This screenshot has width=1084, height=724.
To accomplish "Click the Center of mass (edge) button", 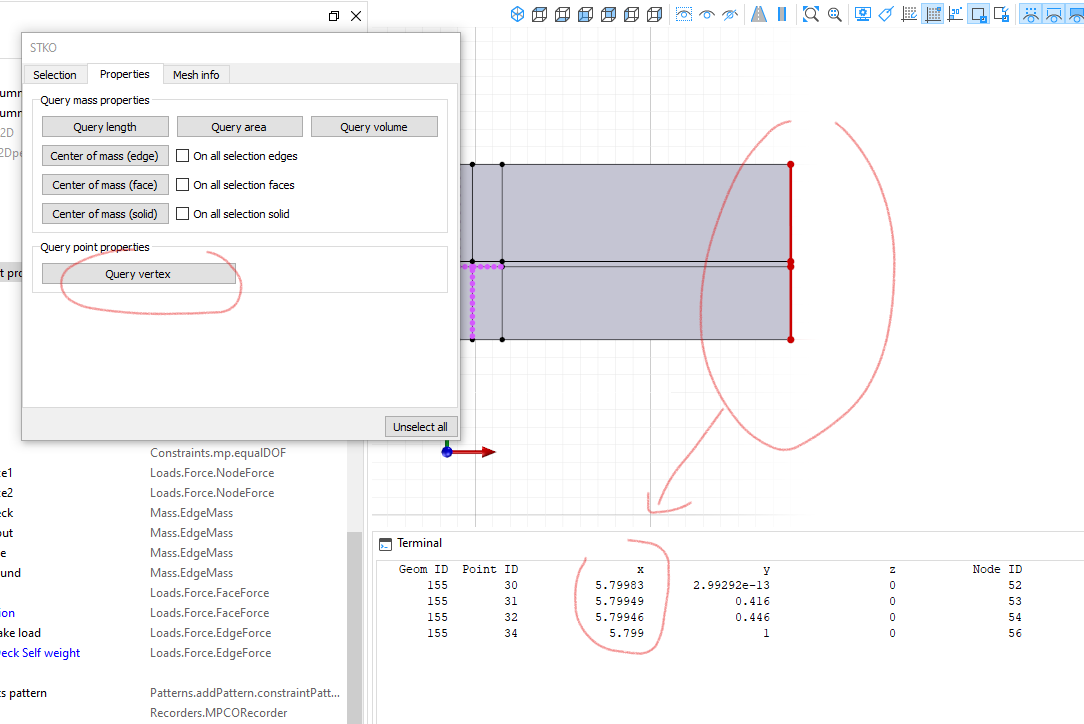I will click(105, 156).
